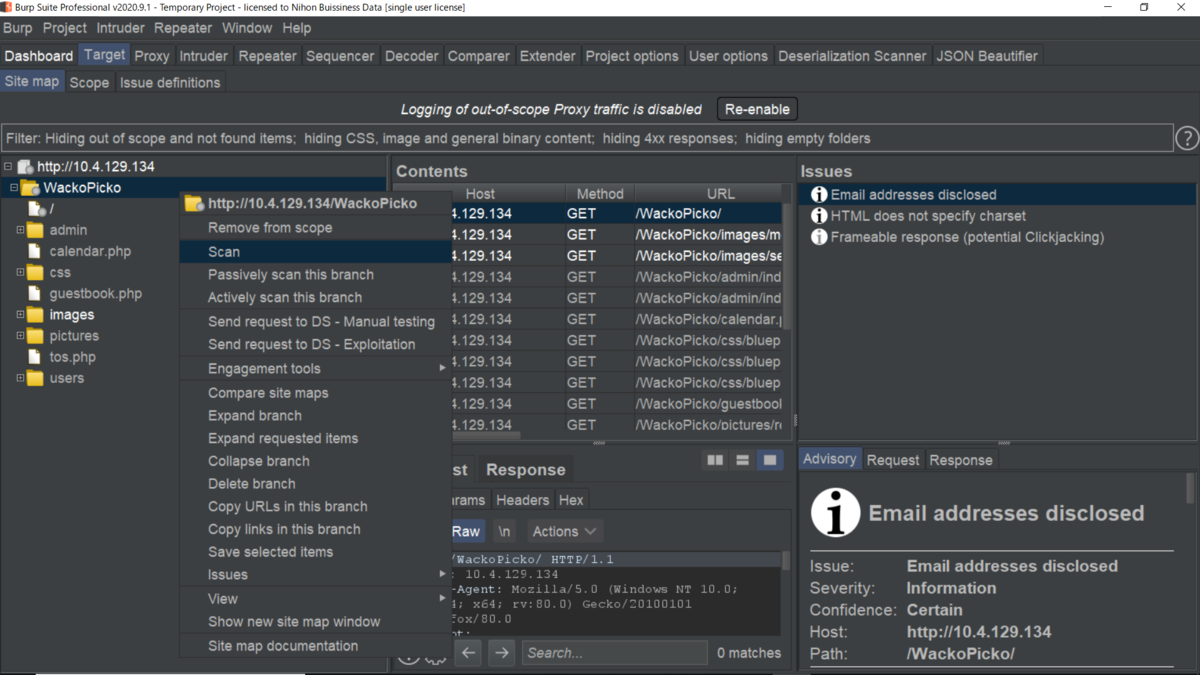Click info icon beside Email addresses disclosed issue
1200x675 pixels.
[x=819, y=195]
